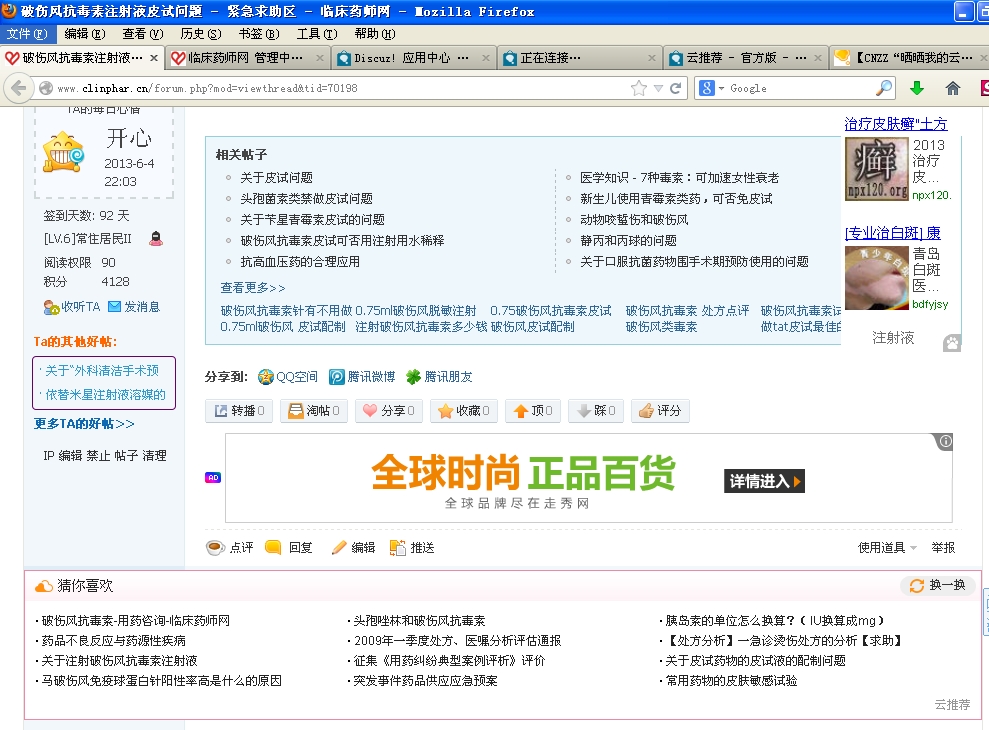This screenshot has width=989, height=730.
Task: Switch to Discuz! 应用中心 tab
Action: coord(412,58)
